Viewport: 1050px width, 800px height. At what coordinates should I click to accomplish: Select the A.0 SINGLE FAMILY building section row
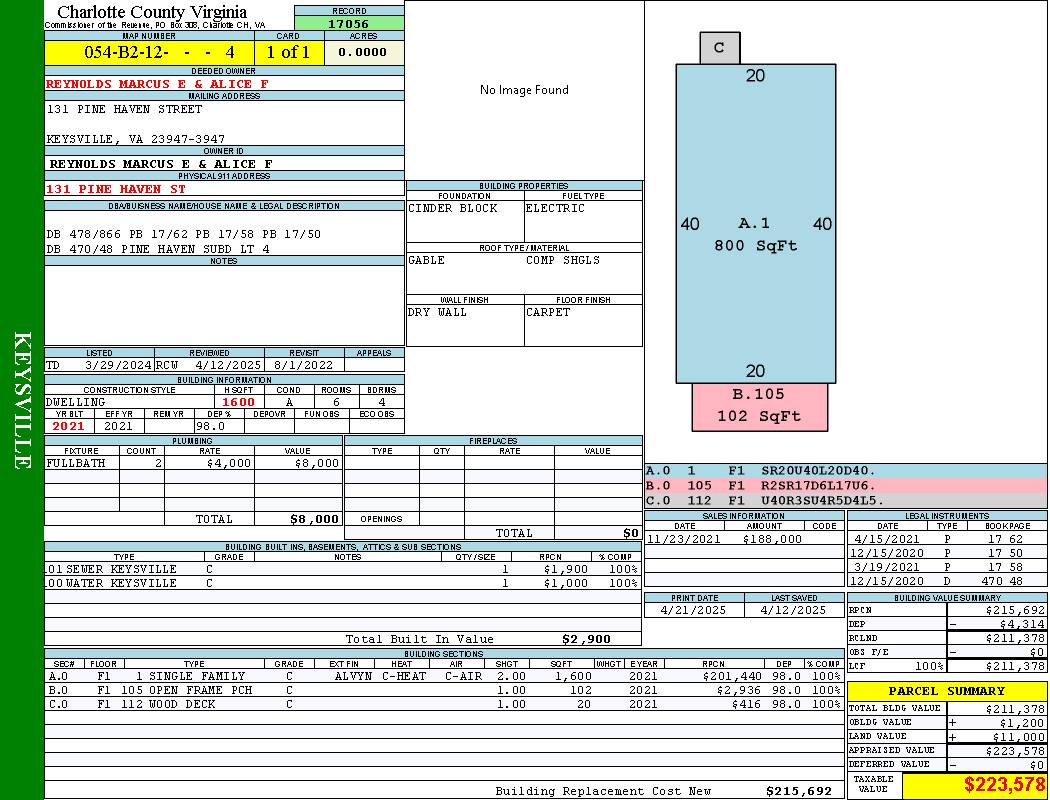coord(443,676)
